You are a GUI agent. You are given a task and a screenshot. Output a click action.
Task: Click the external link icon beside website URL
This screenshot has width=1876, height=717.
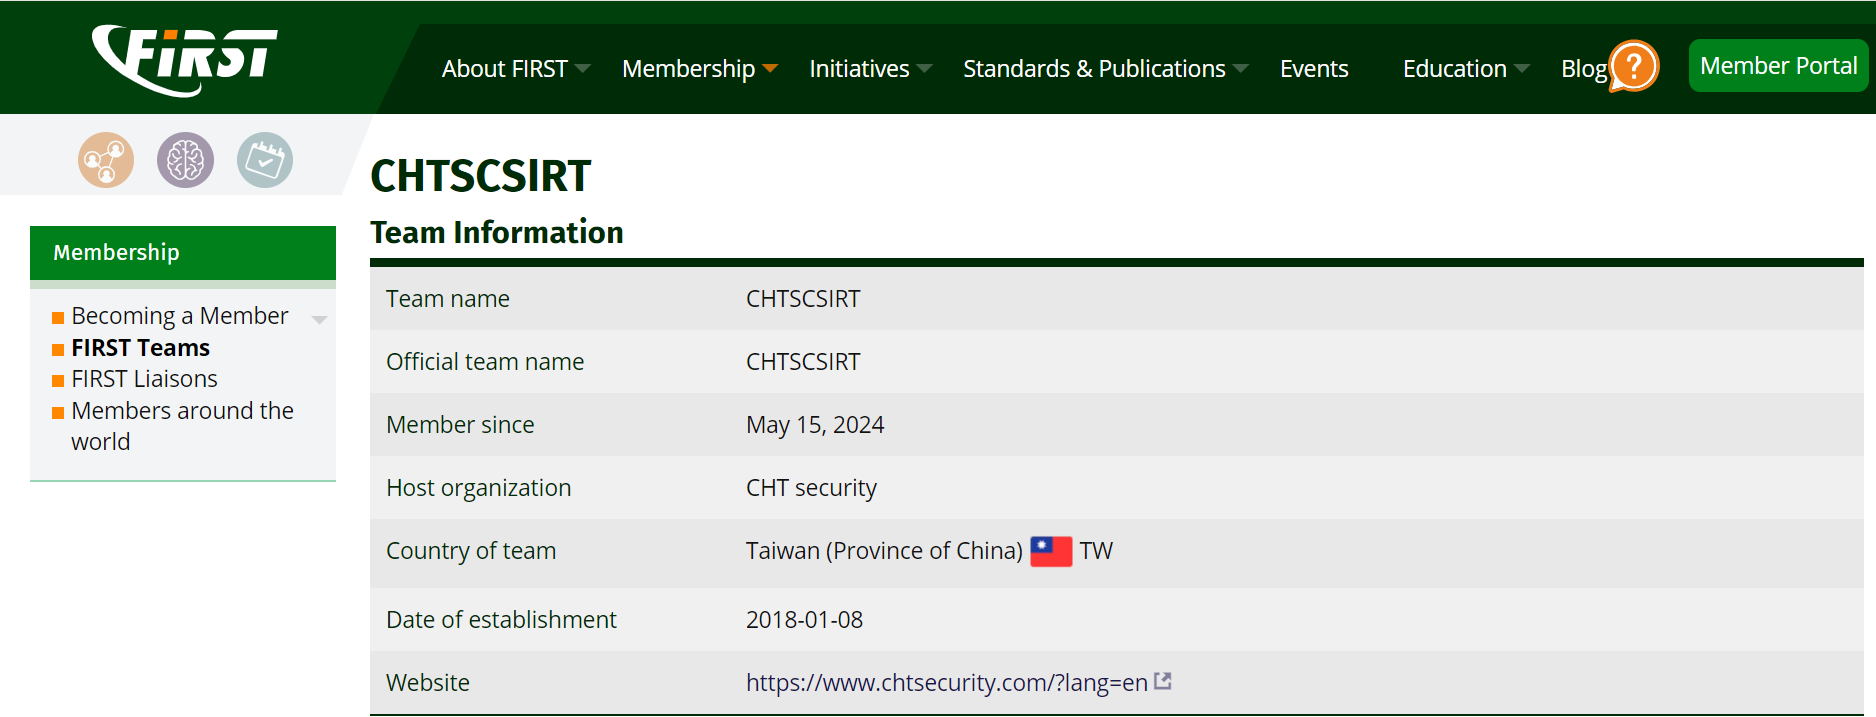[x=1163, y=681]
